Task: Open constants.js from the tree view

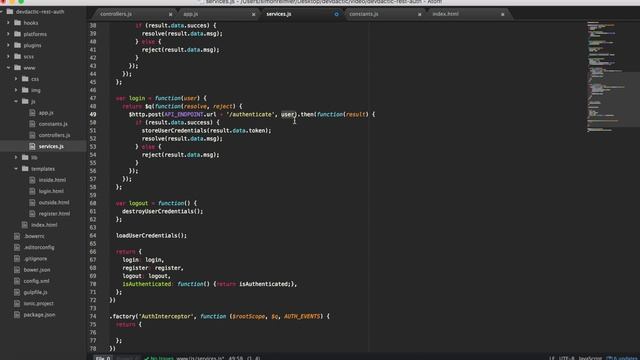Action: pos(53,124)
